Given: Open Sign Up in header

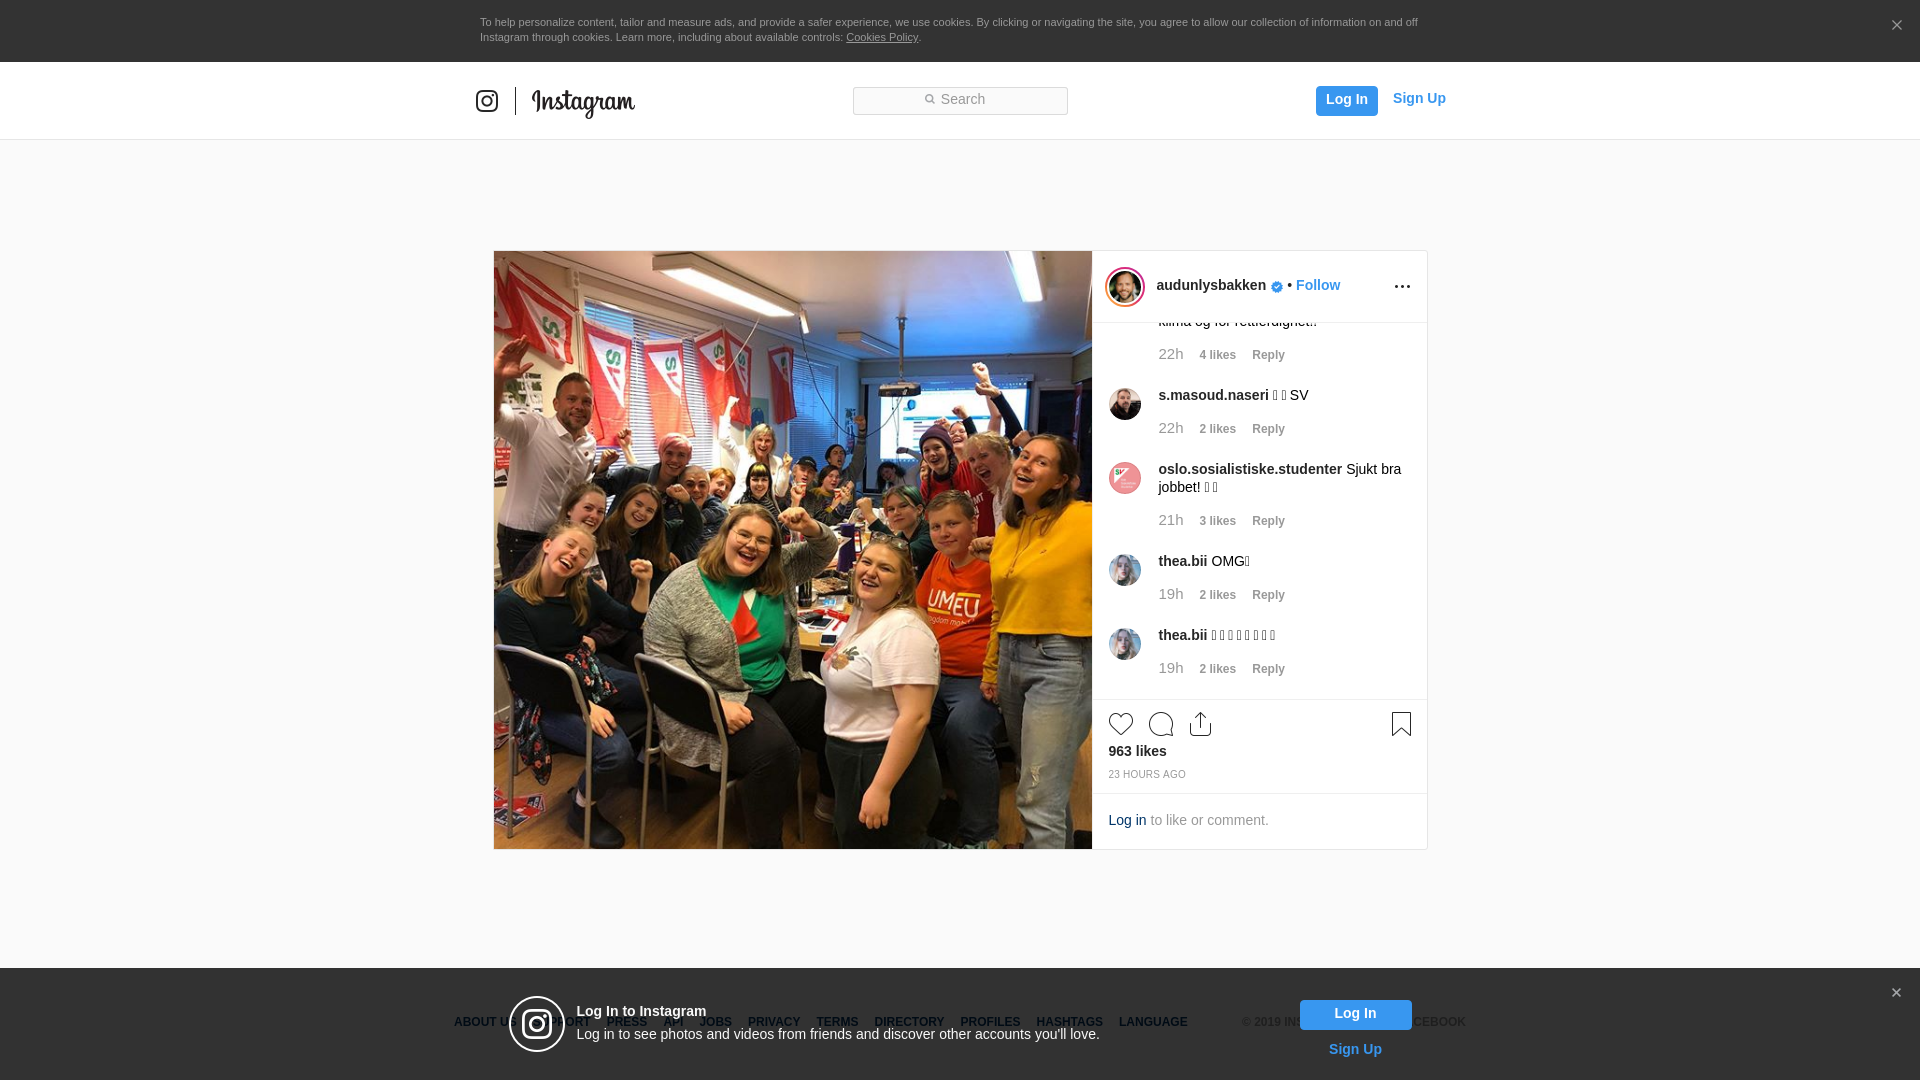Looking at the screenshot, I should 1419,98.
